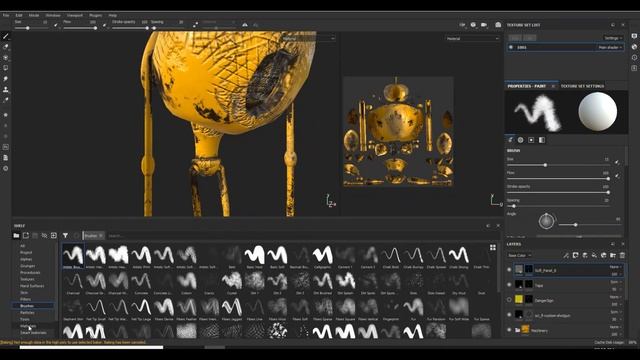The width and height of the screenshot is (640, 360).
Task: Click size pen-pressure icon in Brush section
Action: pyautogui.click(x=617, y=162)
